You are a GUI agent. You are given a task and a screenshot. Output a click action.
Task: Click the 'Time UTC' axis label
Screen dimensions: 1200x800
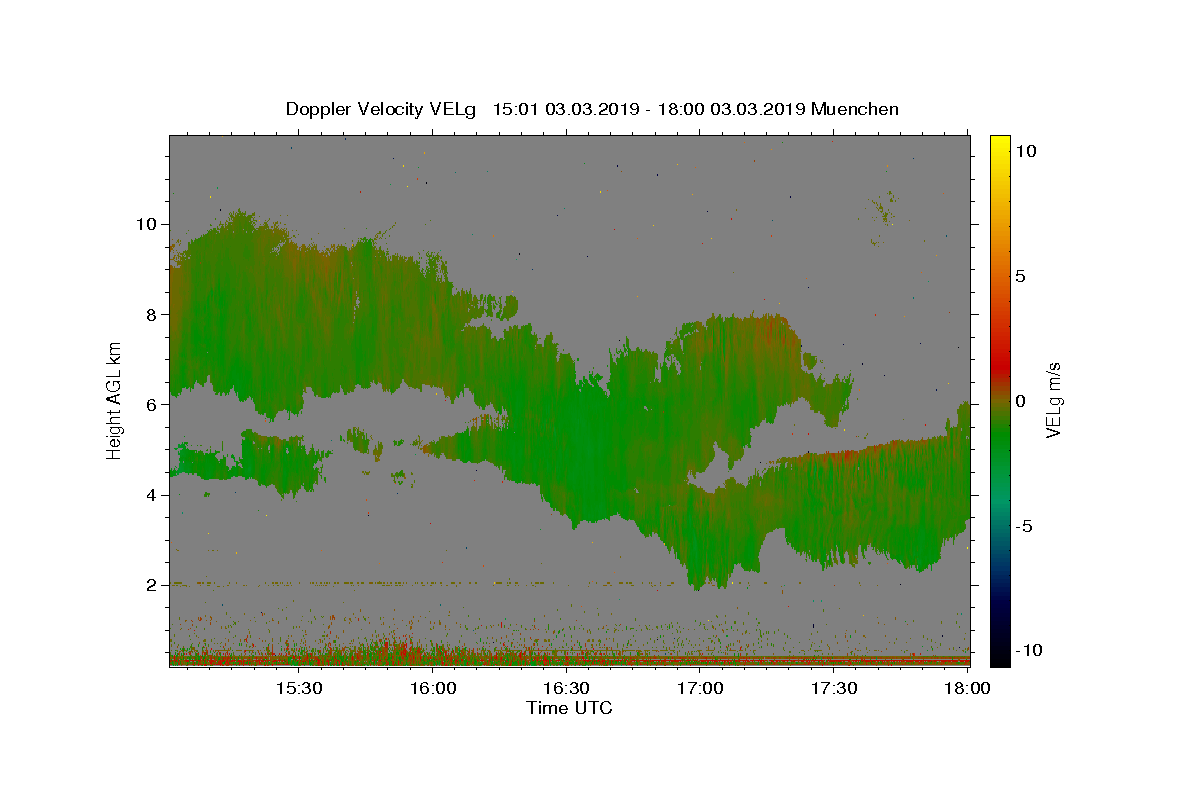pos(569,708)
